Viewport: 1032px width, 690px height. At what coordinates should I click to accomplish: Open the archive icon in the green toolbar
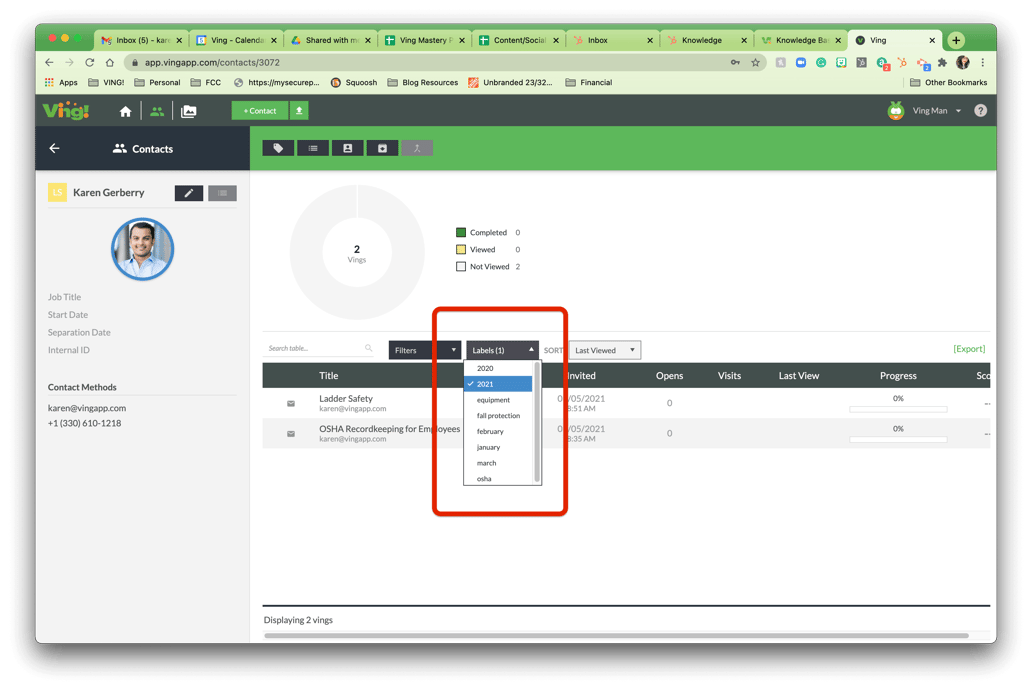[x=381, y=147]
